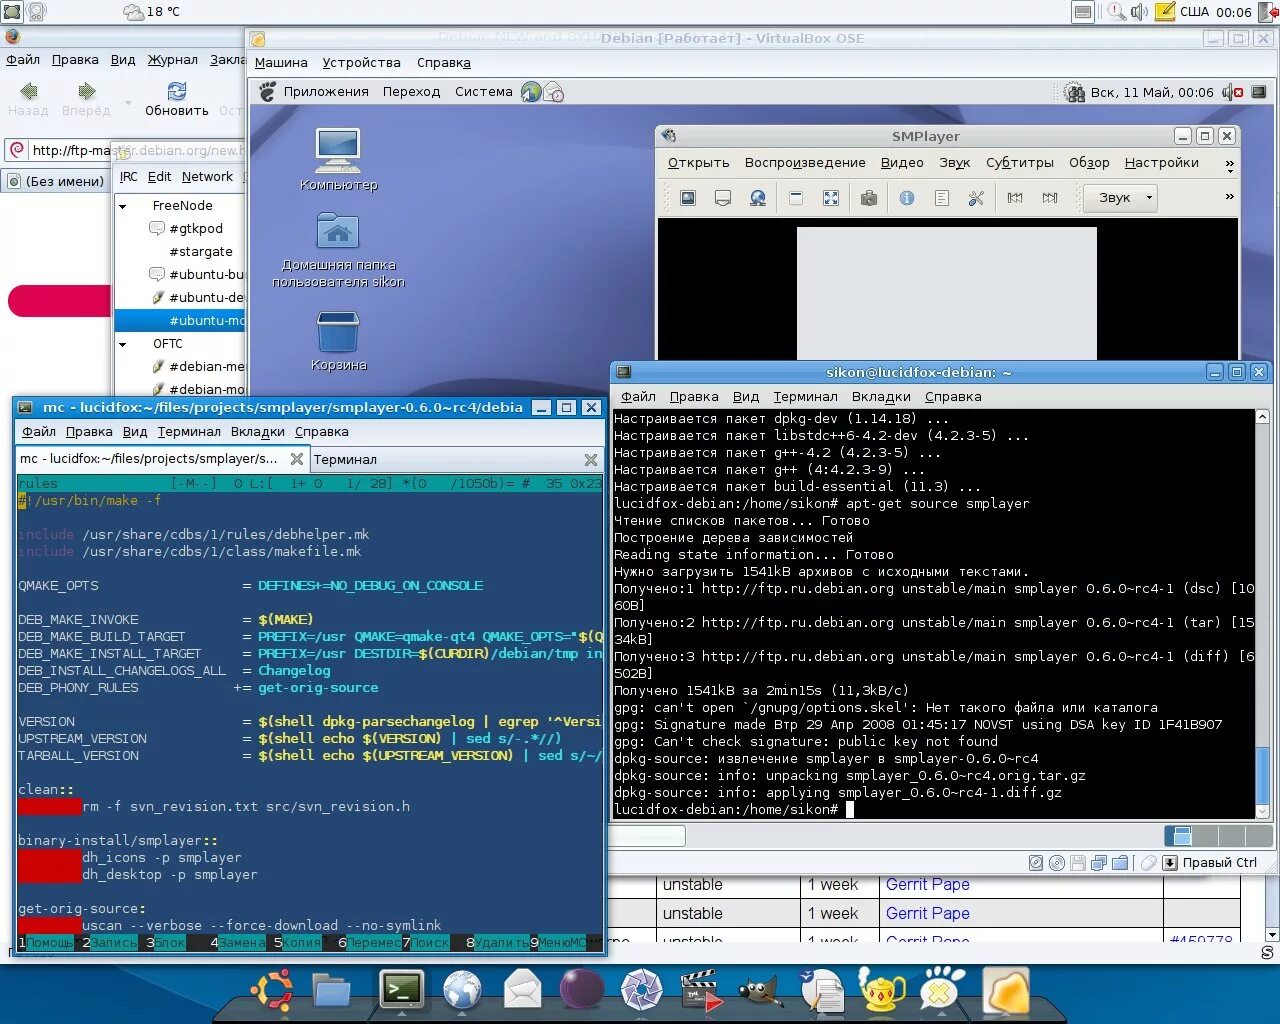Open the SMPlayer Звук dropdown button
The image size is (1280, 1024).
(1121, 198)
